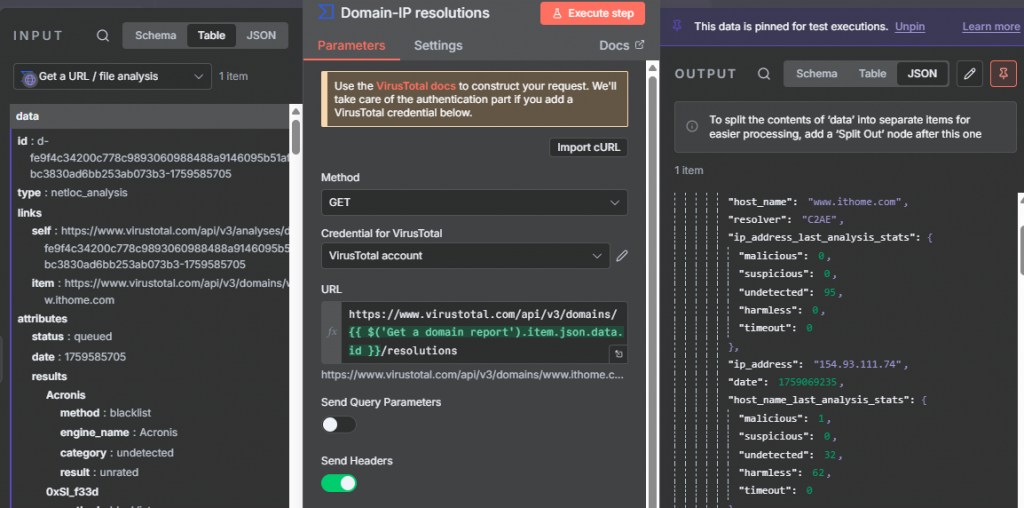Open expression editor icon in URL field
Screen dimensions: 1024x508
pyautogui.click(x=618, y=354)
